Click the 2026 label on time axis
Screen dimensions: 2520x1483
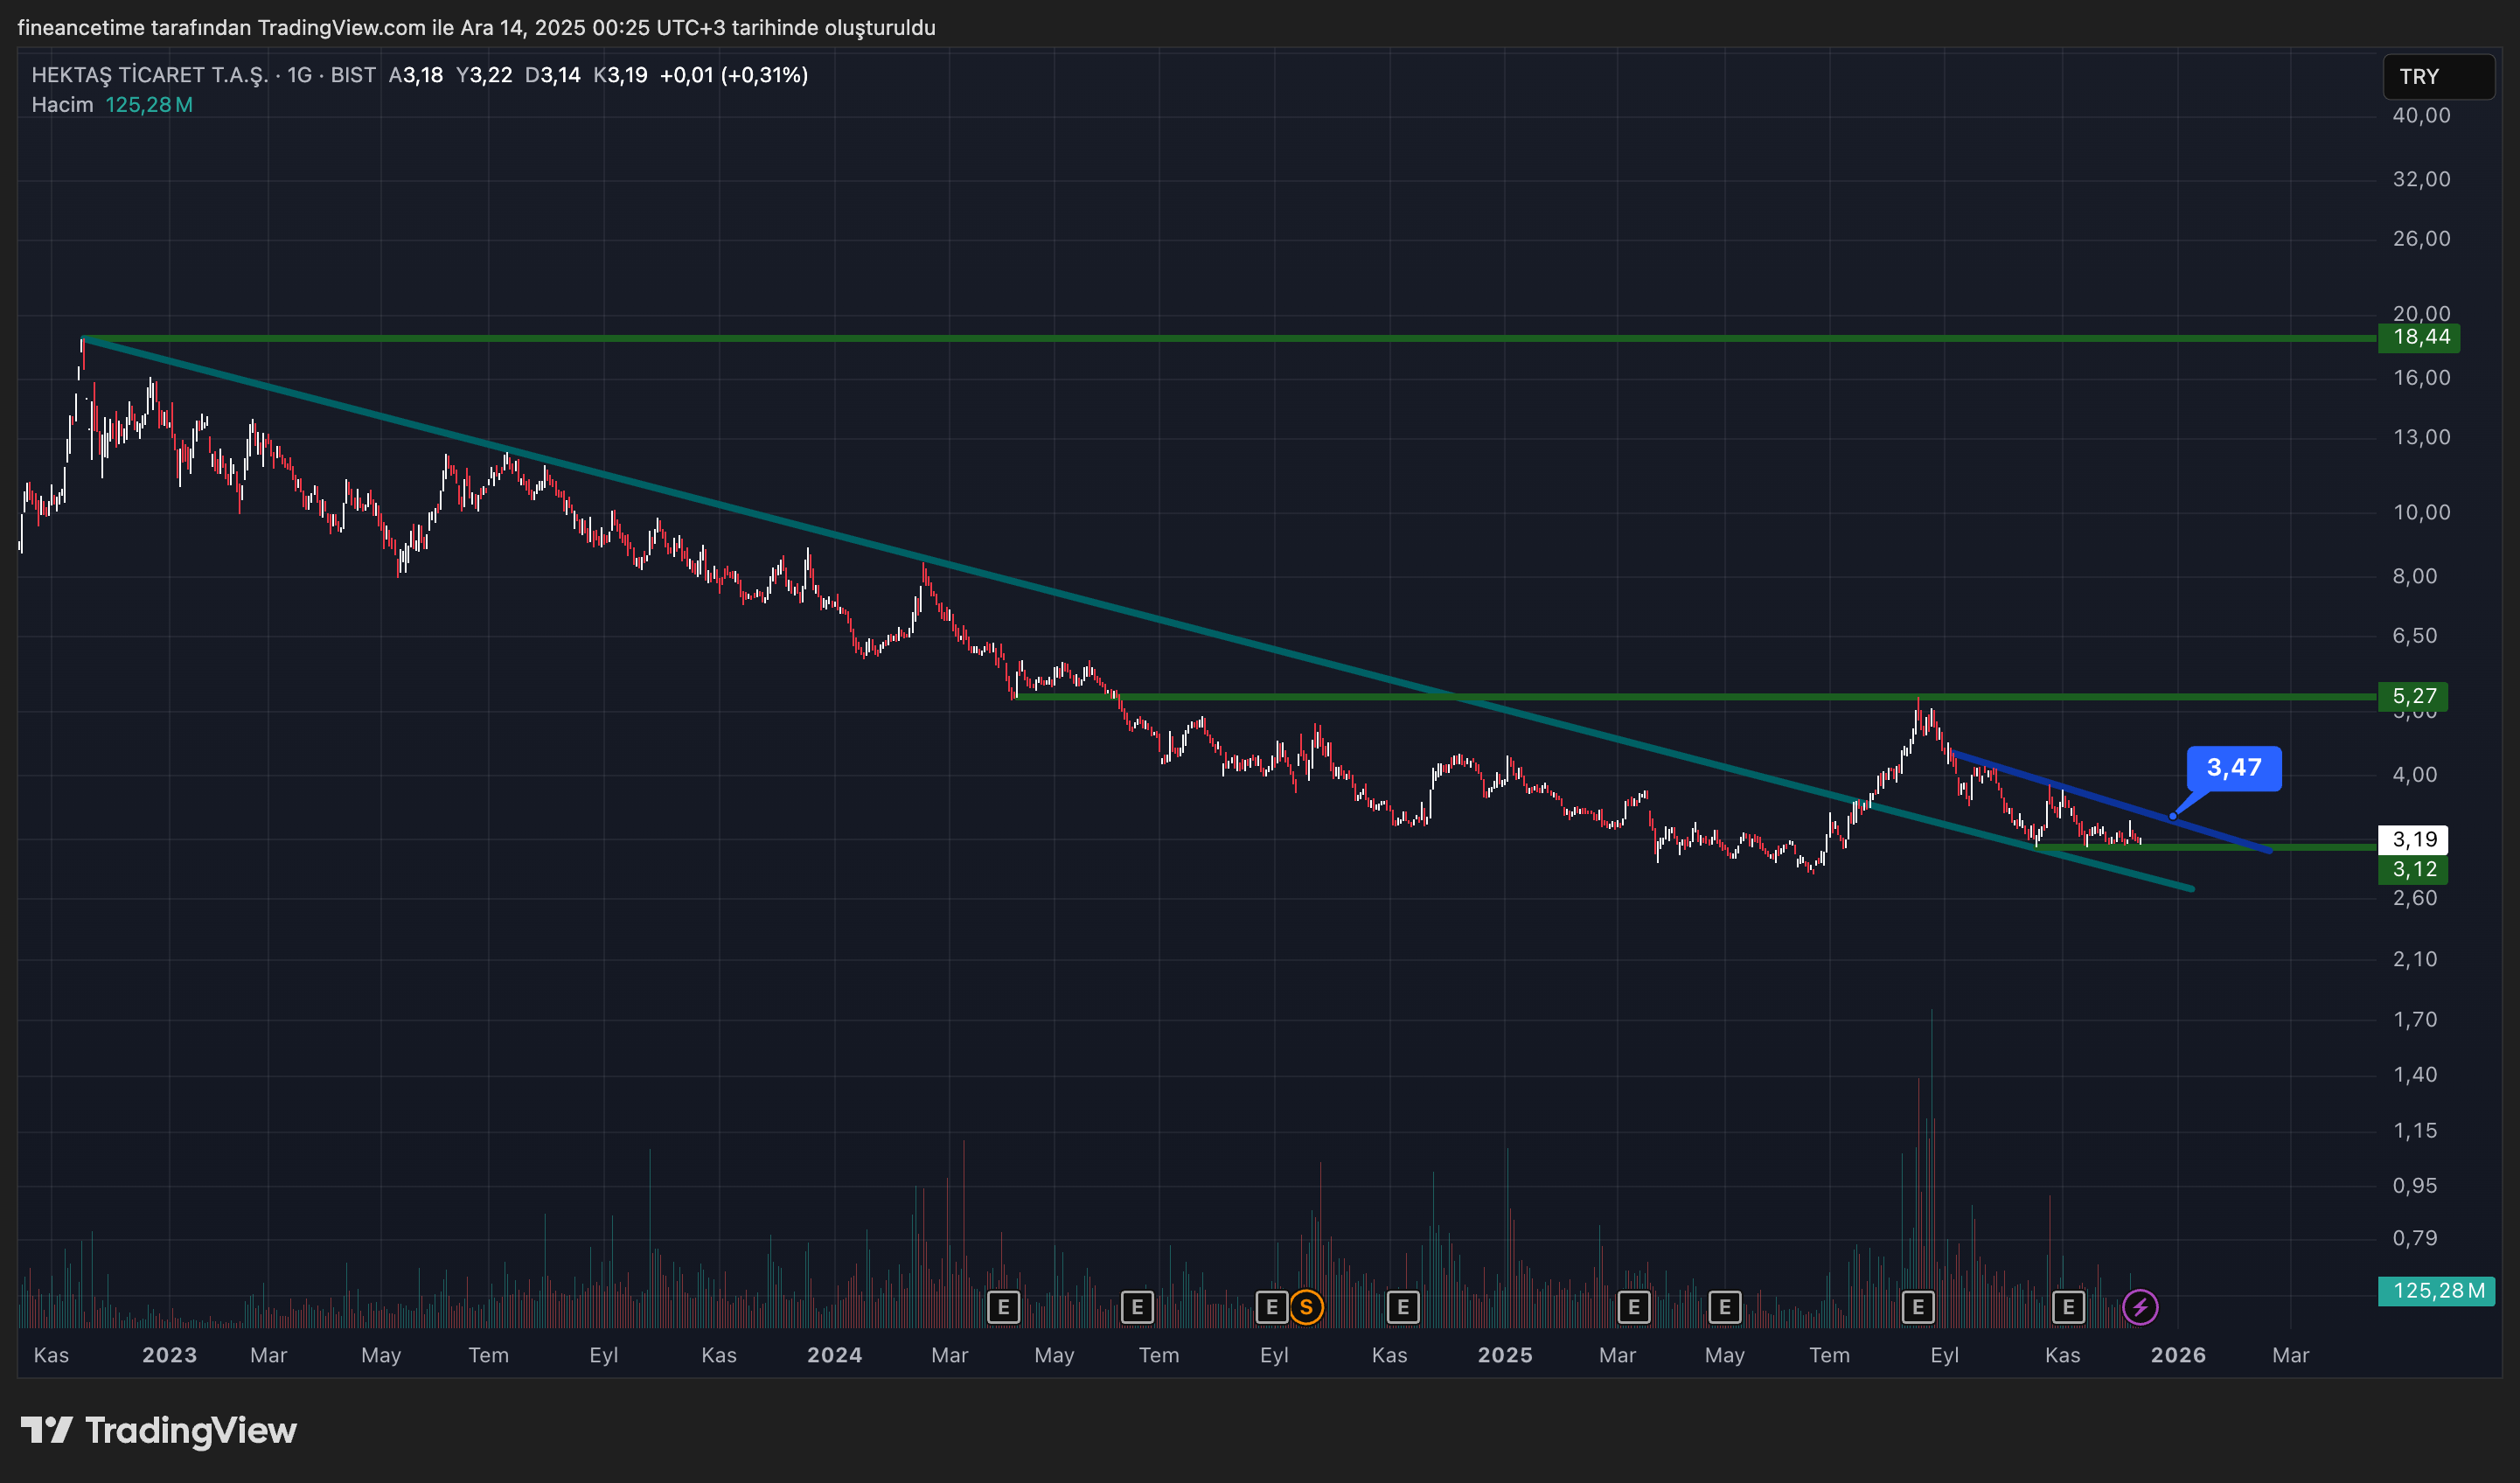click(2177, 1355)
